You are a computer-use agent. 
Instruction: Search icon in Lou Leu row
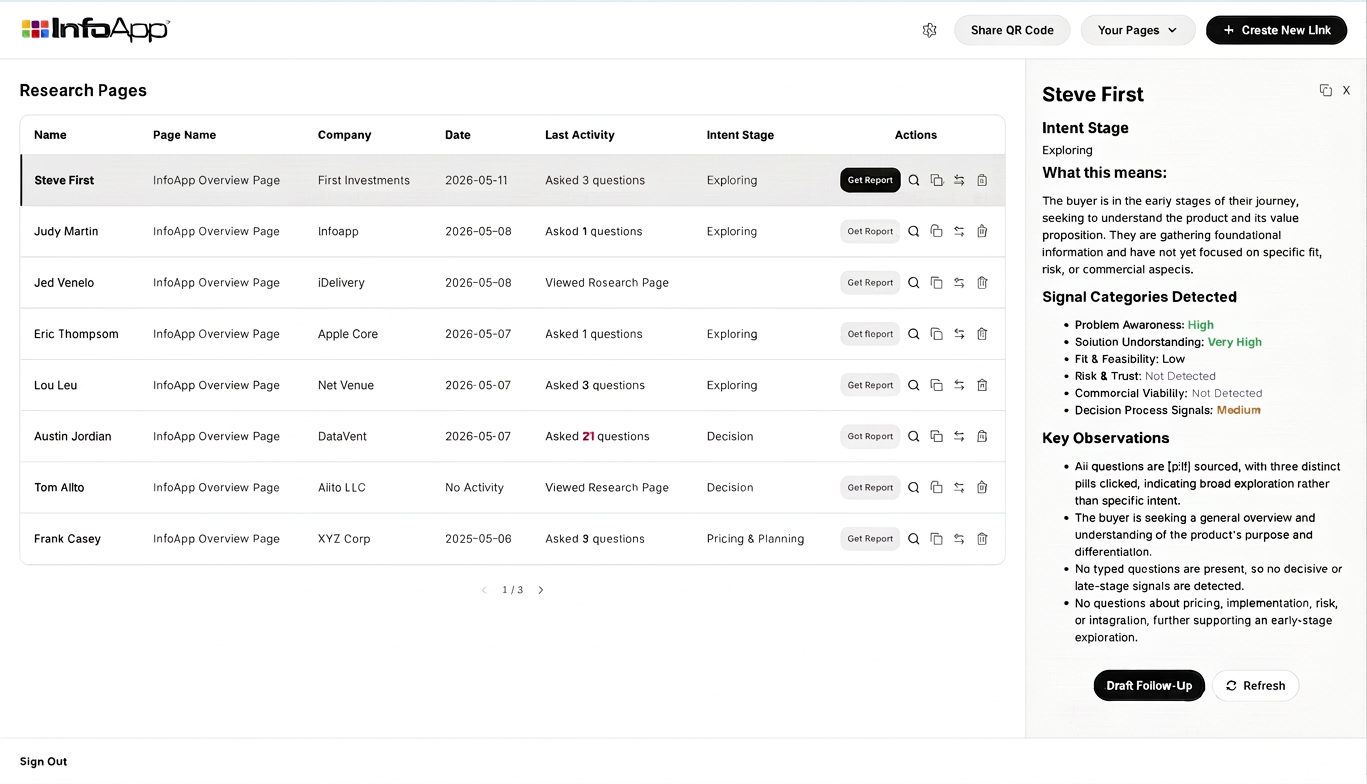tap(913, 385)
